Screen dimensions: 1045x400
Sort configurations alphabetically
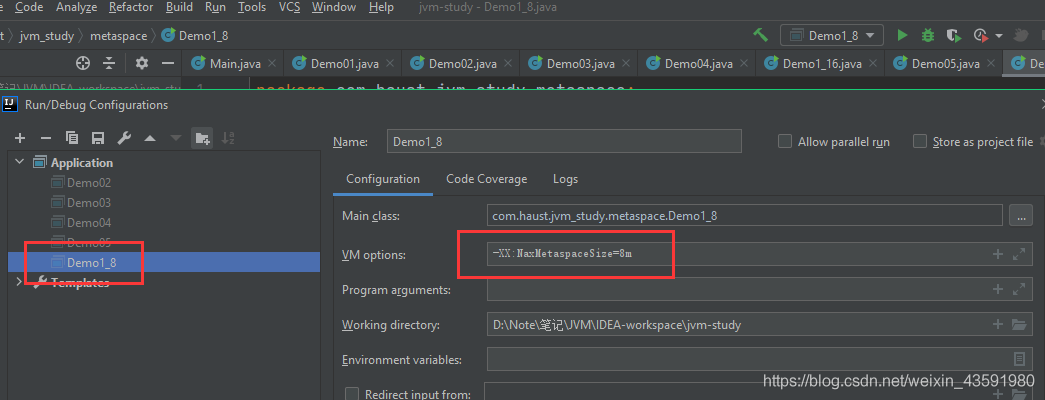pyautogui.click(x=228, y=138)
